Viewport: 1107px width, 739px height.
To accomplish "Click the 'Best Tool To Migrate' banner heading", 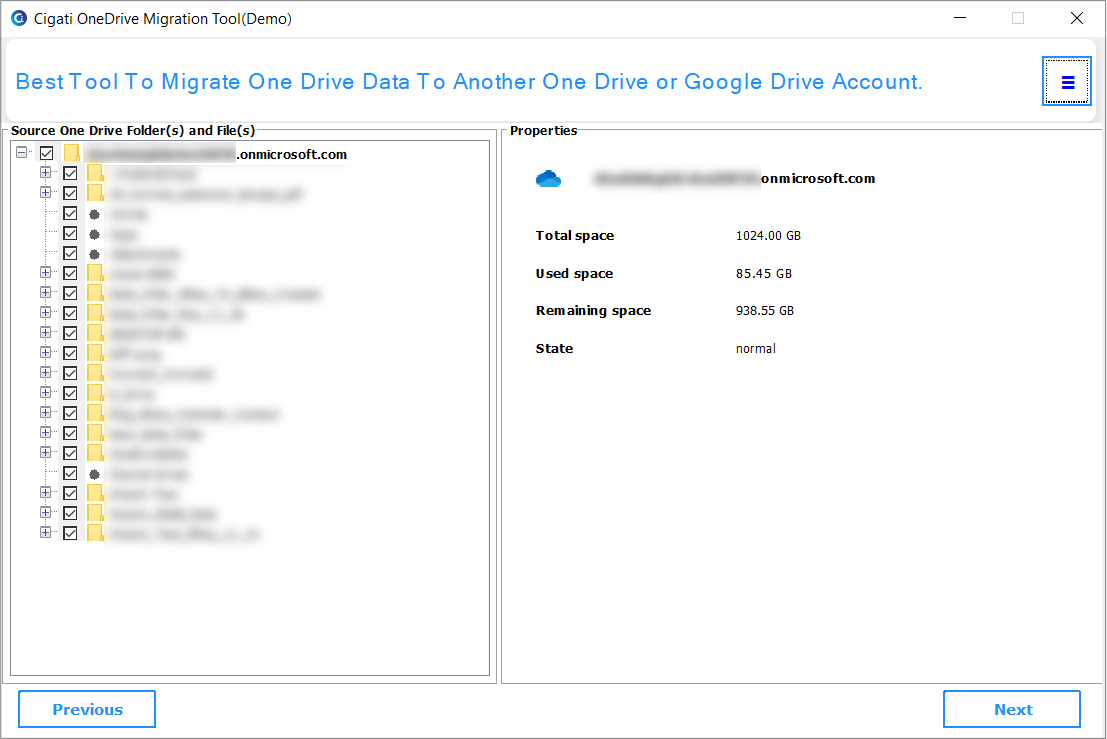I will pyautogui.click(x=469, y=82).
